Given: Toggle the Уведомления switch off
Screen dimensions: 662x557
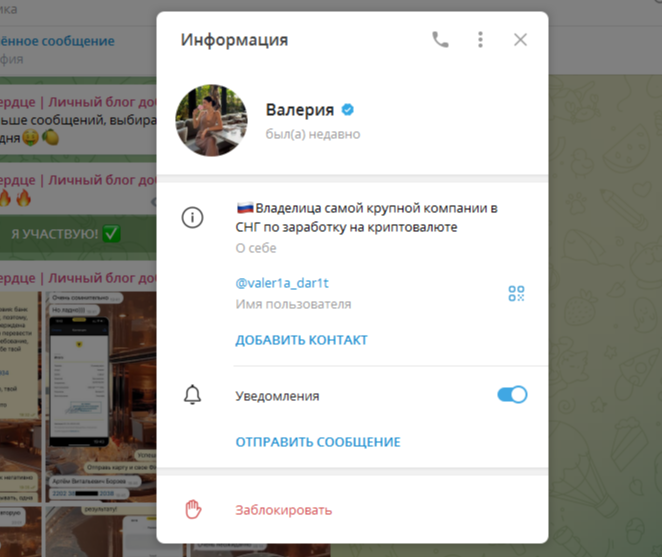Looking at the screenshot, I should (x=512, y=395).
